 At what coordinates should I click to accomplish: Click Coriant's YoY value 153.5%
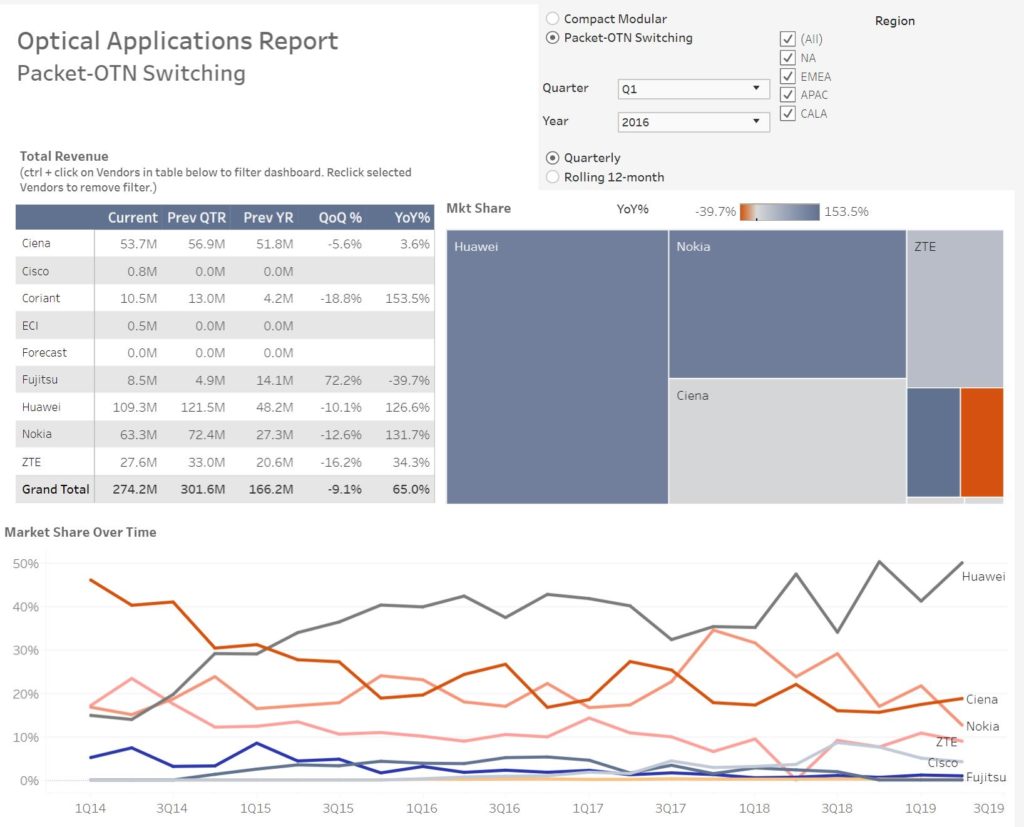408,299
